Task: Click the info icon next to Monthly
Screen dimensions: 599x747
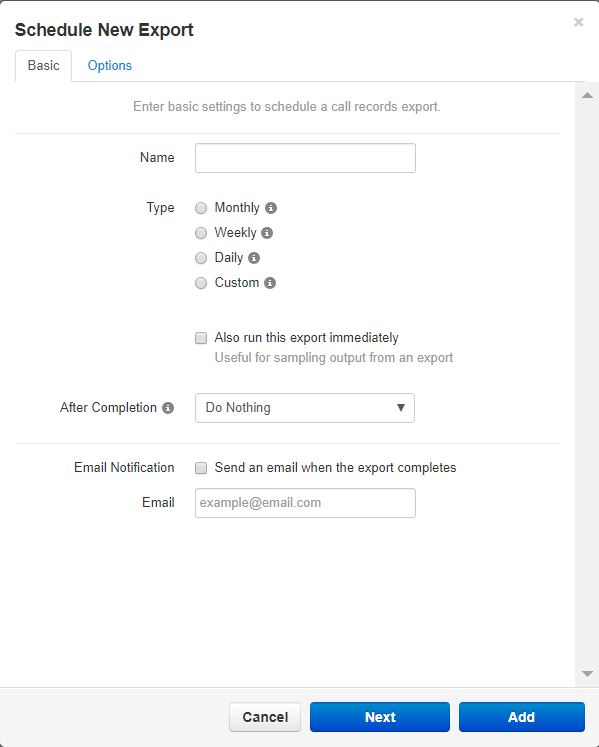Action: (x=271, y=208)
